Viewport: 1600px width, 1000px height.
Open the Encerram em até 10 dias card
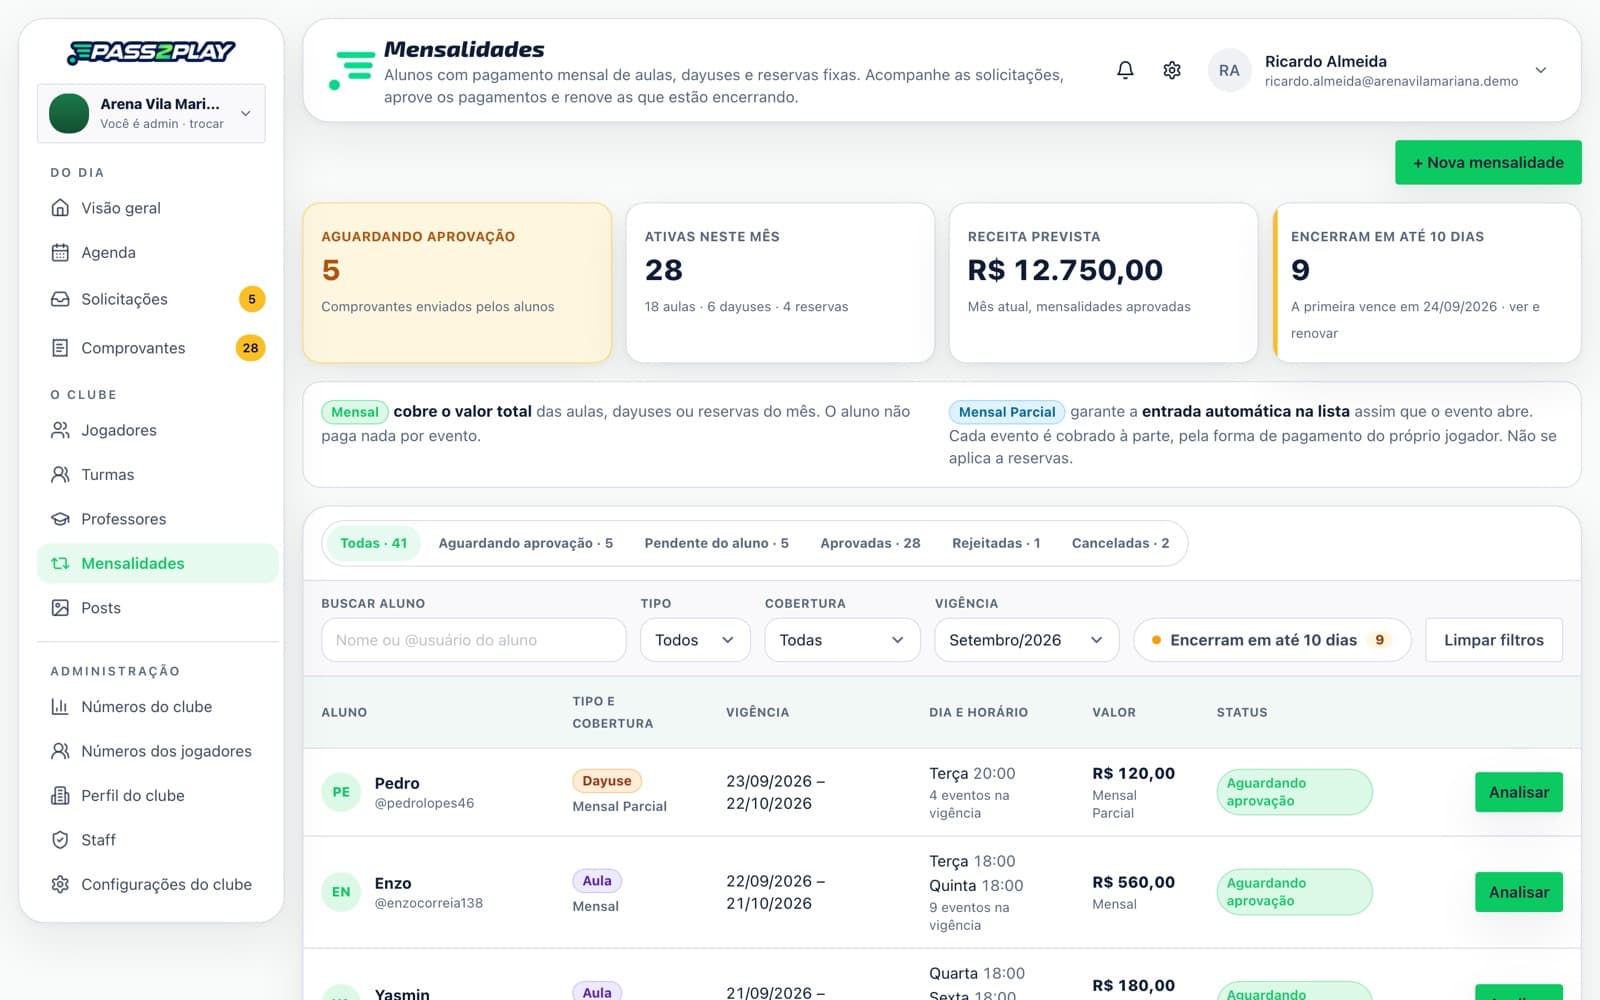[x=1427, y=283]
